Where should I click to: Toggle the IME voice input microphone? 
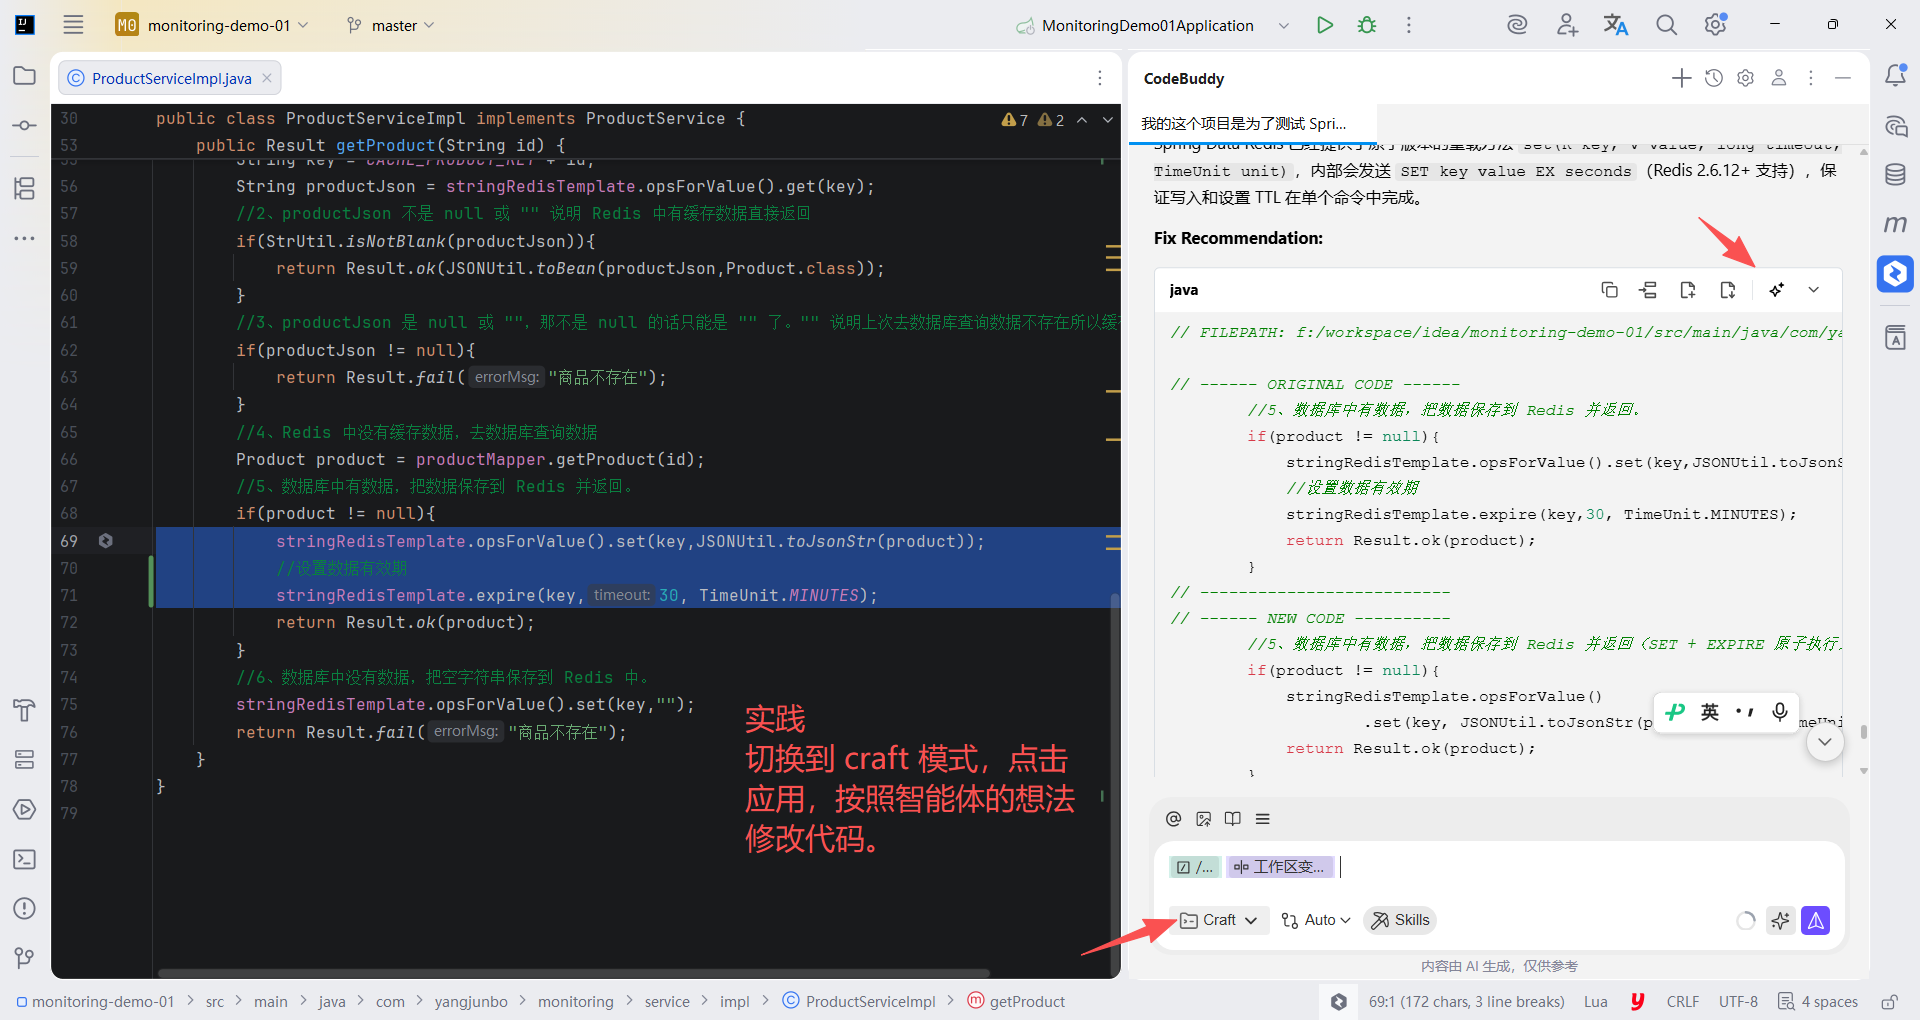click(x=1780, y=712)
